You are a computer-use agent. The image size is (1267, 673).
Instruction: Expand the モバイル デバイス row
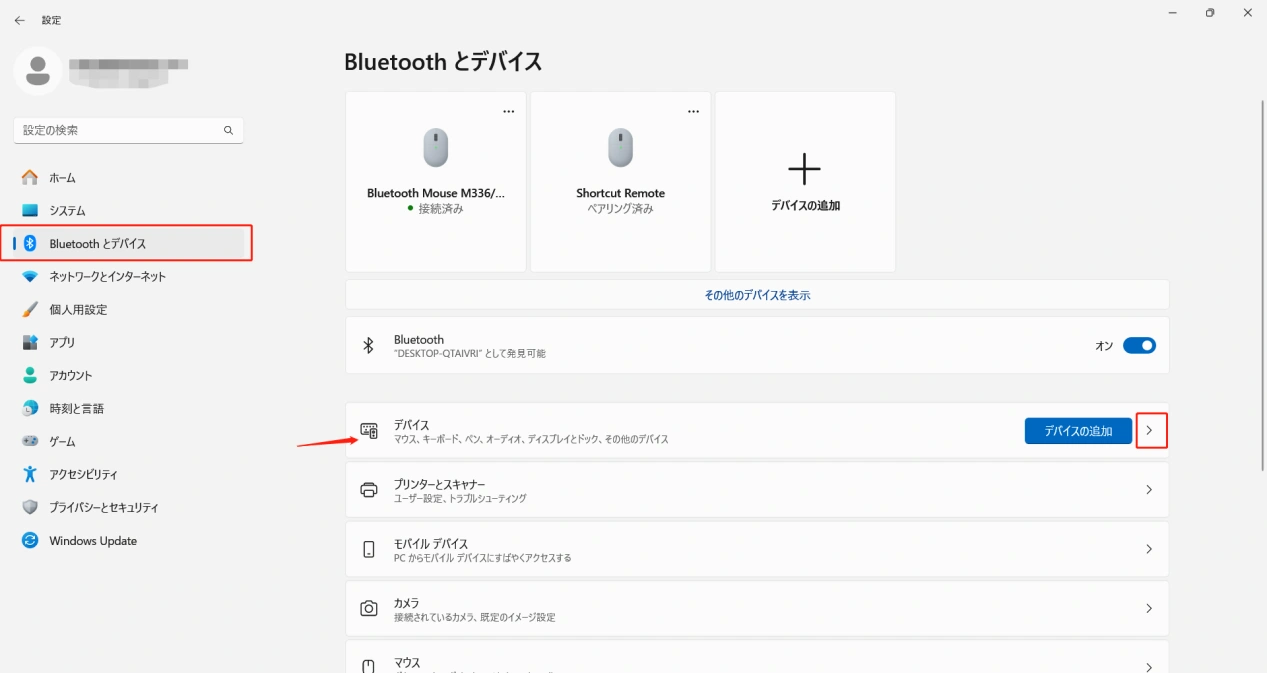1149,549
